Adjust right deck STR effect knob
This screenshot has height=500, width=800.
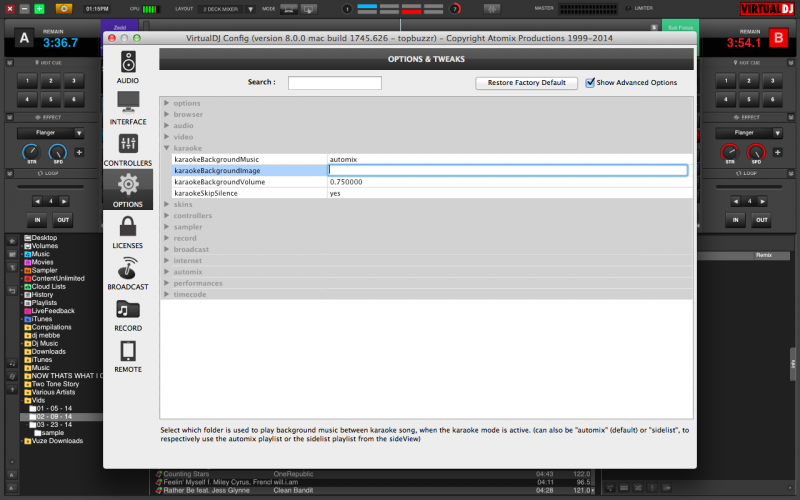click(730, 152)
